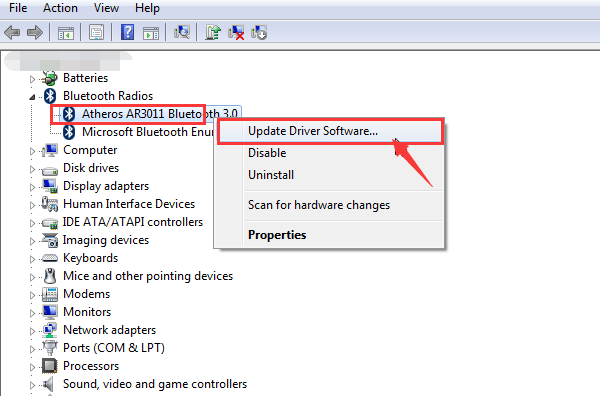Expand the Disk drives node arrow
The image size is (600, 396).
point(32,169)
